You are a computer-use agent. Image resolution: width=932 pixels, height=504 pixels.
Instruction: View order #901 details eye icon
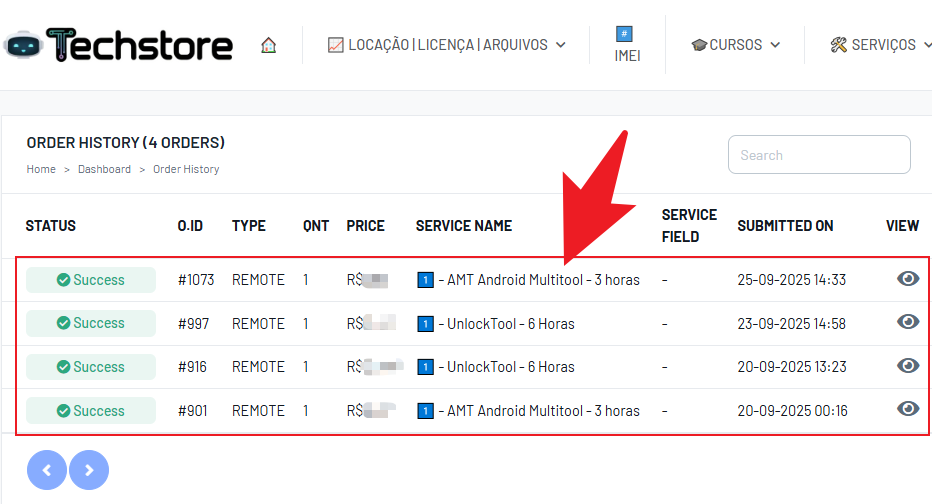click(907, 409)
